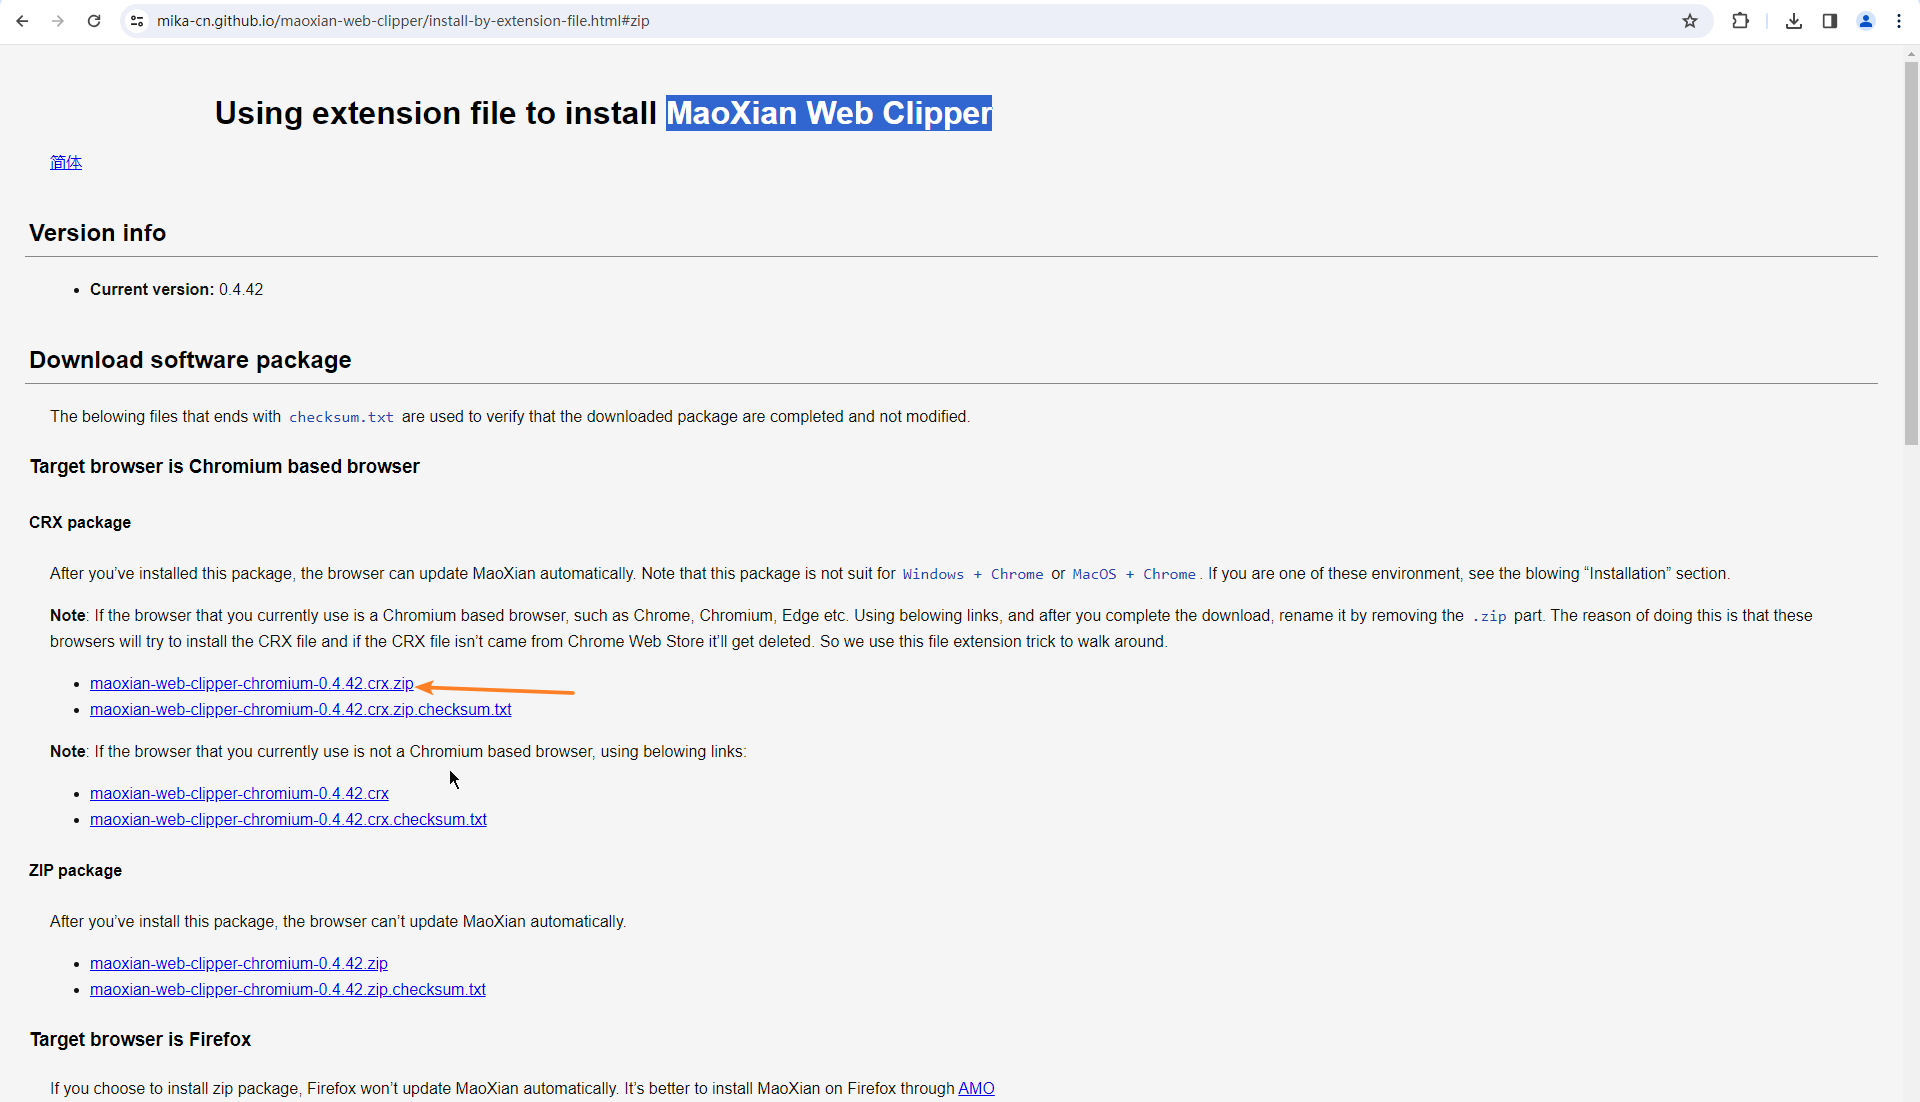Open the Downloads tray icon

coord(1794,21)
